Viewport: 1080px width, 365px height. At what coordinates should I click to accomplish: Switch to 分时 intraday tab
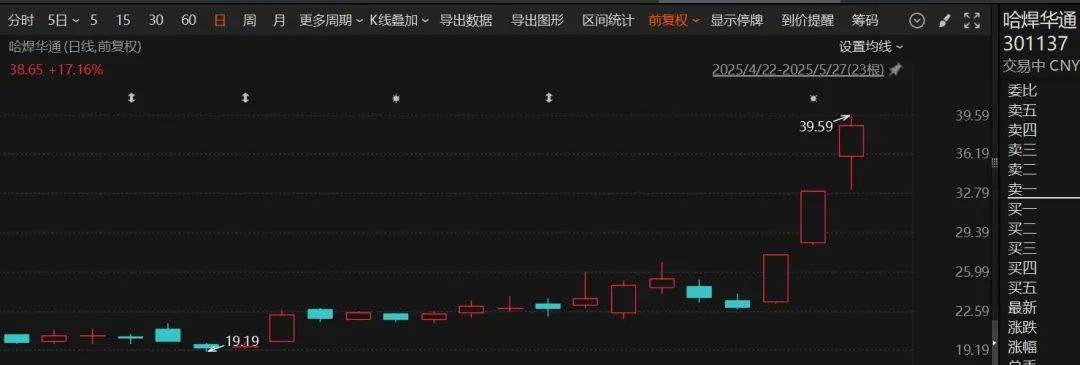click(21, 21)
